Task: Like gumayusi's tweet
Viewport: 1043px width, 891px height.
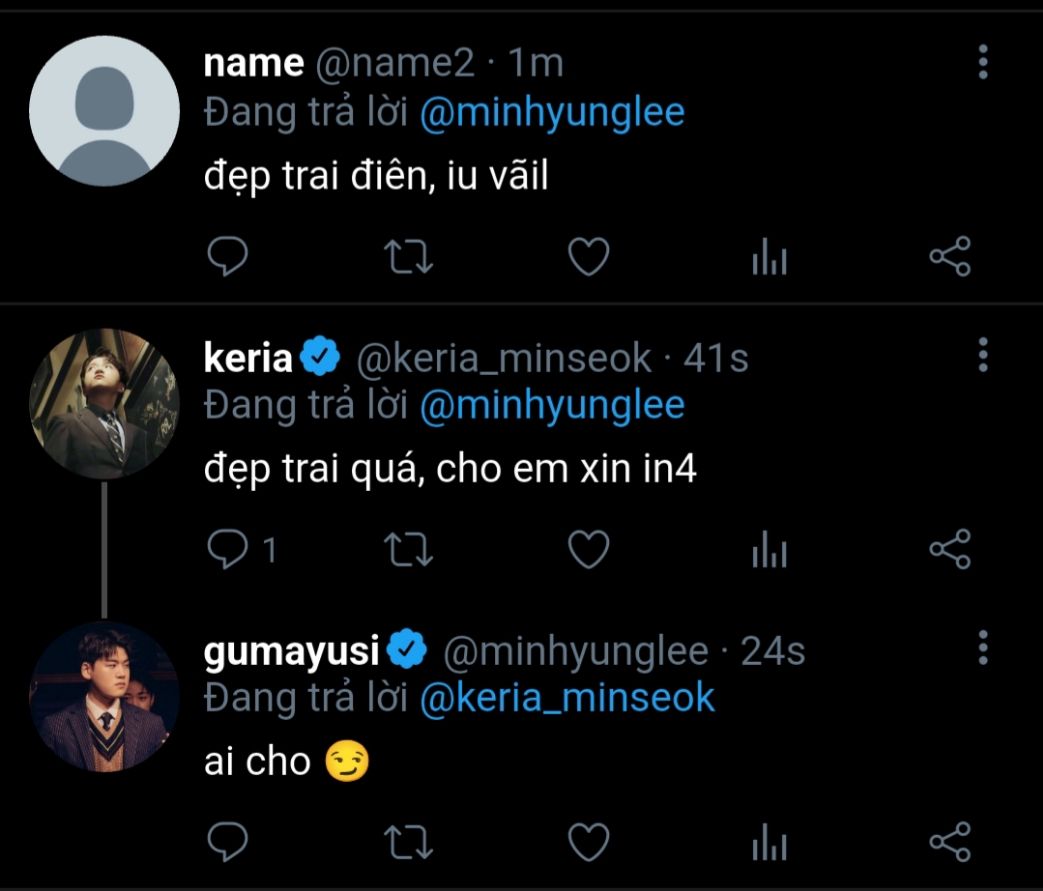Action: [589, 841]
